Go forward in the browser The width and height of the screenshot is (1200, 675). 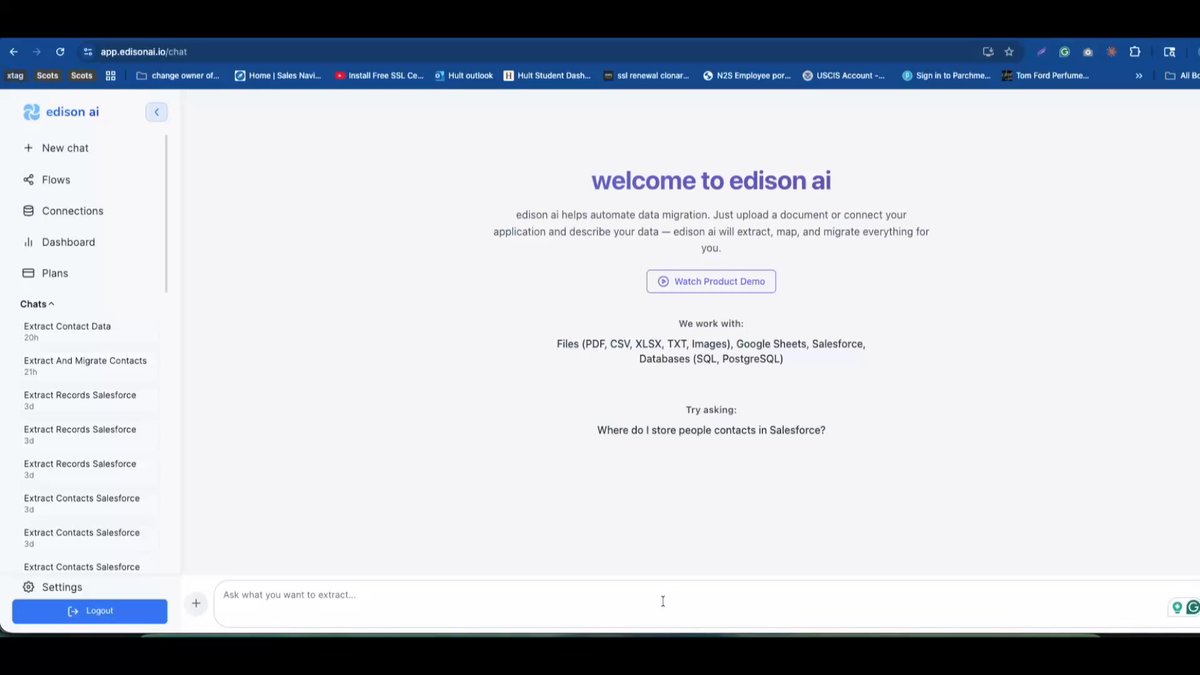click(x=37, y=51)
